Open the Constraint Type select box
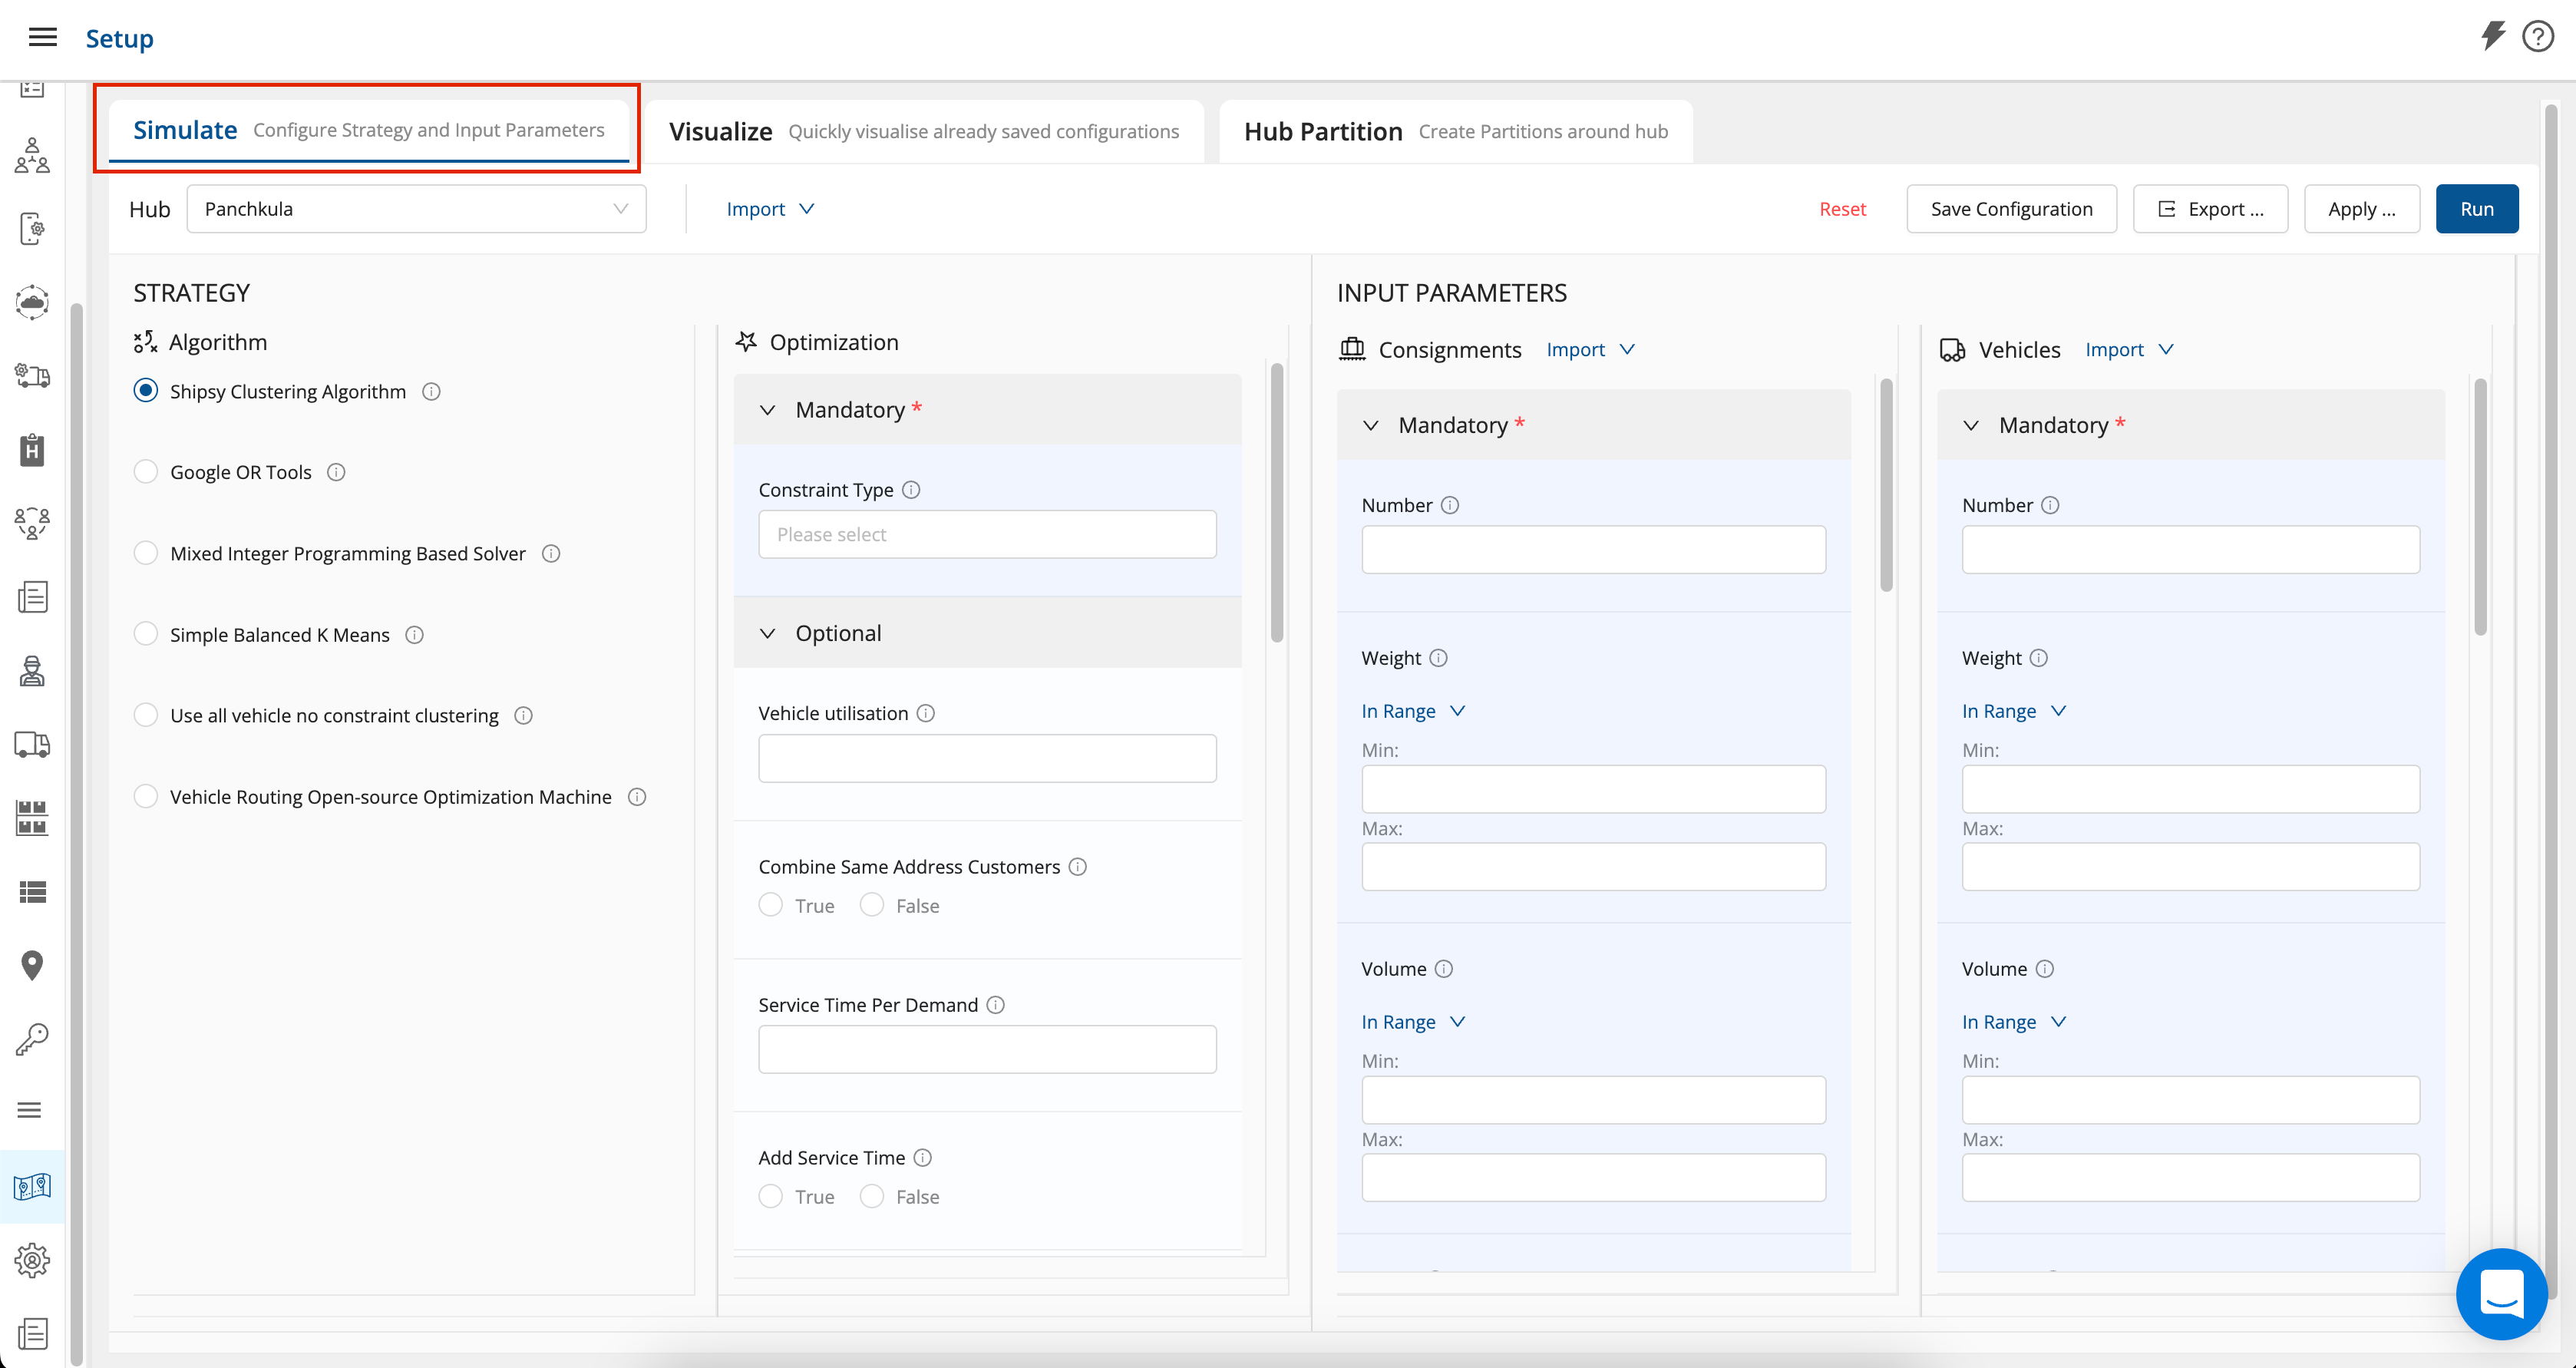Image resolution: width=2576 pixels, height=1368 pixels. [x=986, y=534]
